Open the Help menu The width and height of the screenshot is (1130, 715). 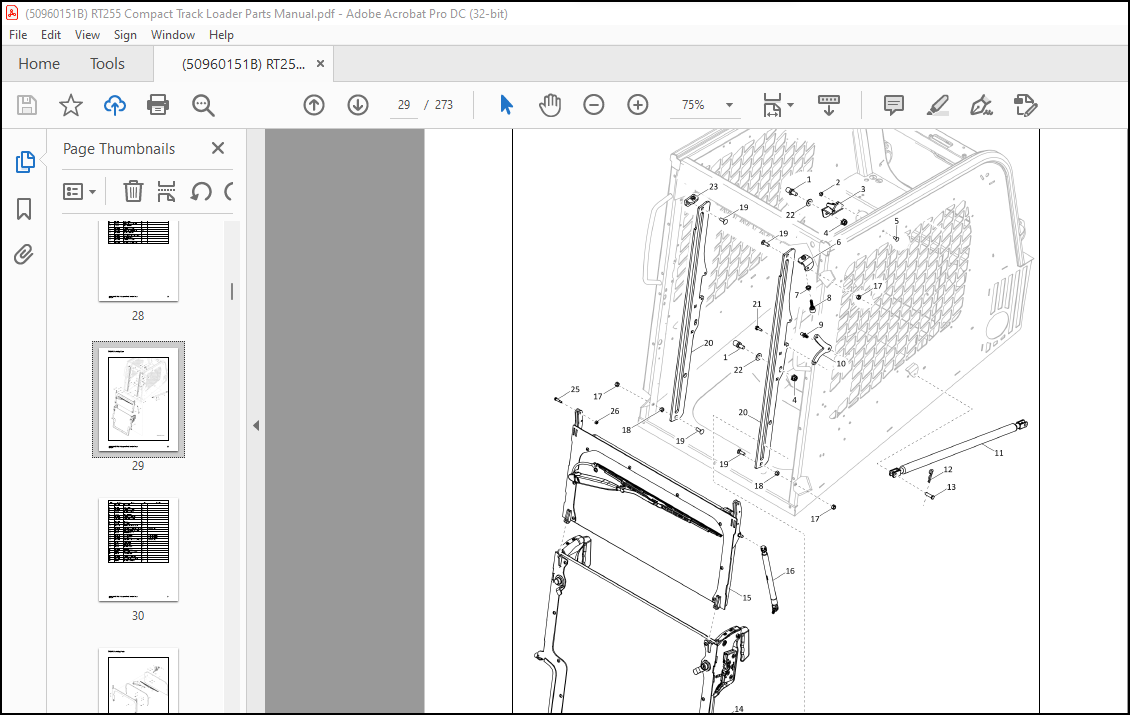pyautogui.click(x=221, y=35)
